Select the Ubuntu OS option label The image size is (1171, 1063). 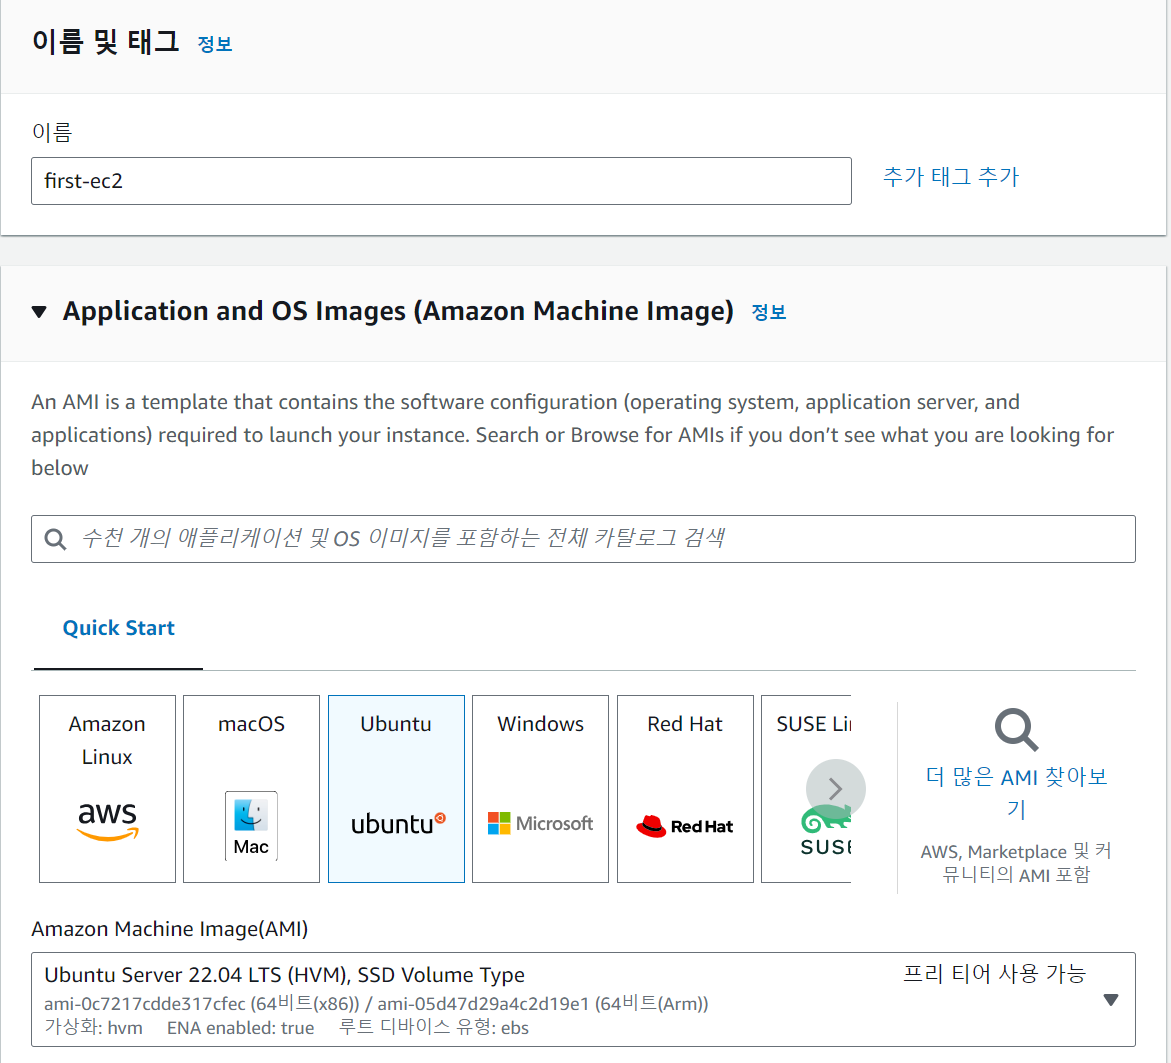[396, 724]
